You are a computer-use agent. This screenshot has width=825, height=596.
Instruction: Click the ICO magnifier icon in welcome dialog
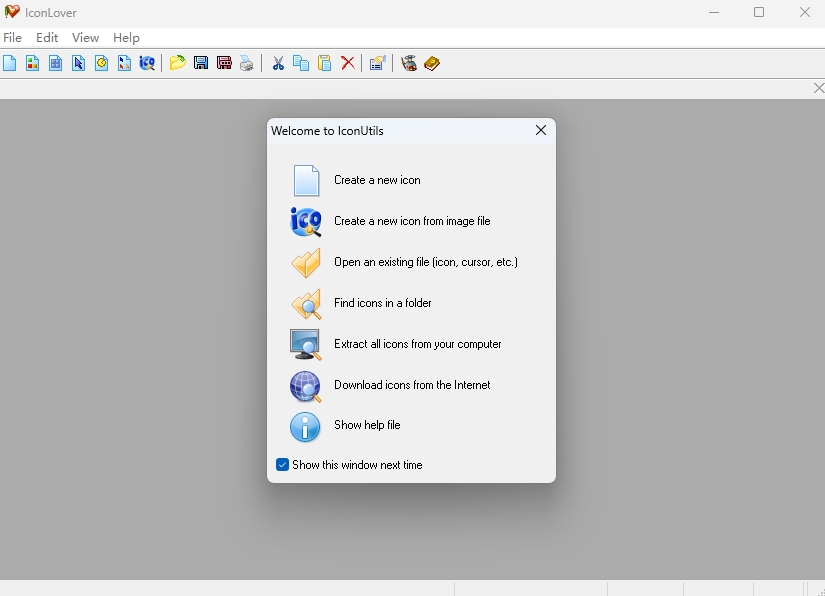click(306, 221)
